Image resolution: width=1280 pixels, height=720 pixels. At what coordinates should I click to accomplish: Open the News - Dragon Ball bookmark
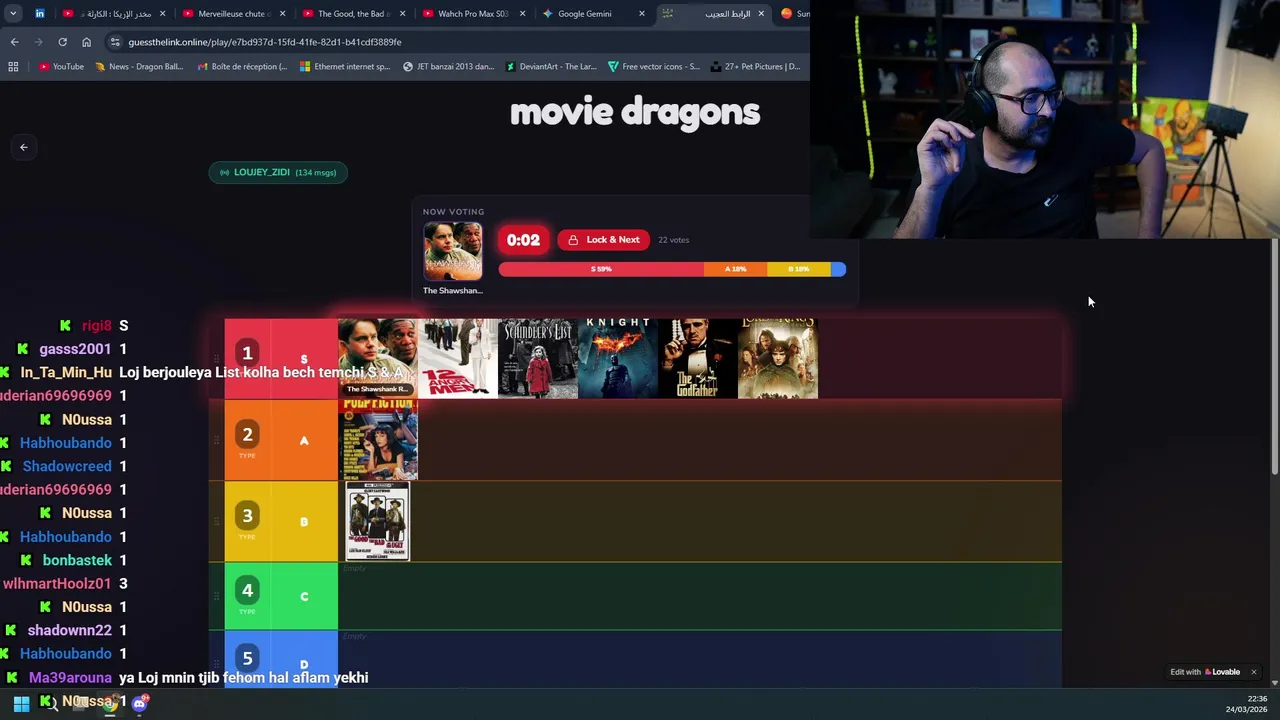pos(139,67)
